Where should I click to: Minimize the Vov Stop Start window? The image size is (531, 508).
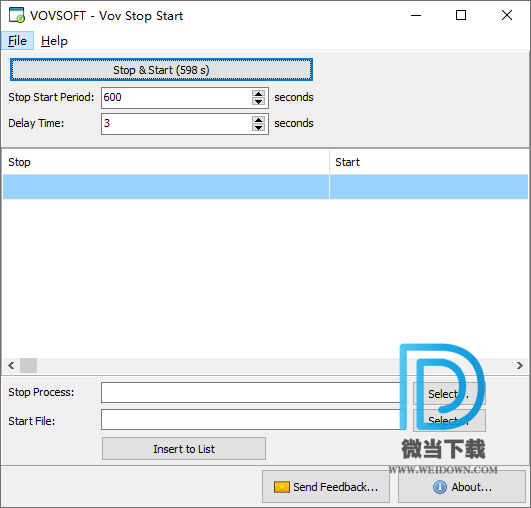(416, 15)
